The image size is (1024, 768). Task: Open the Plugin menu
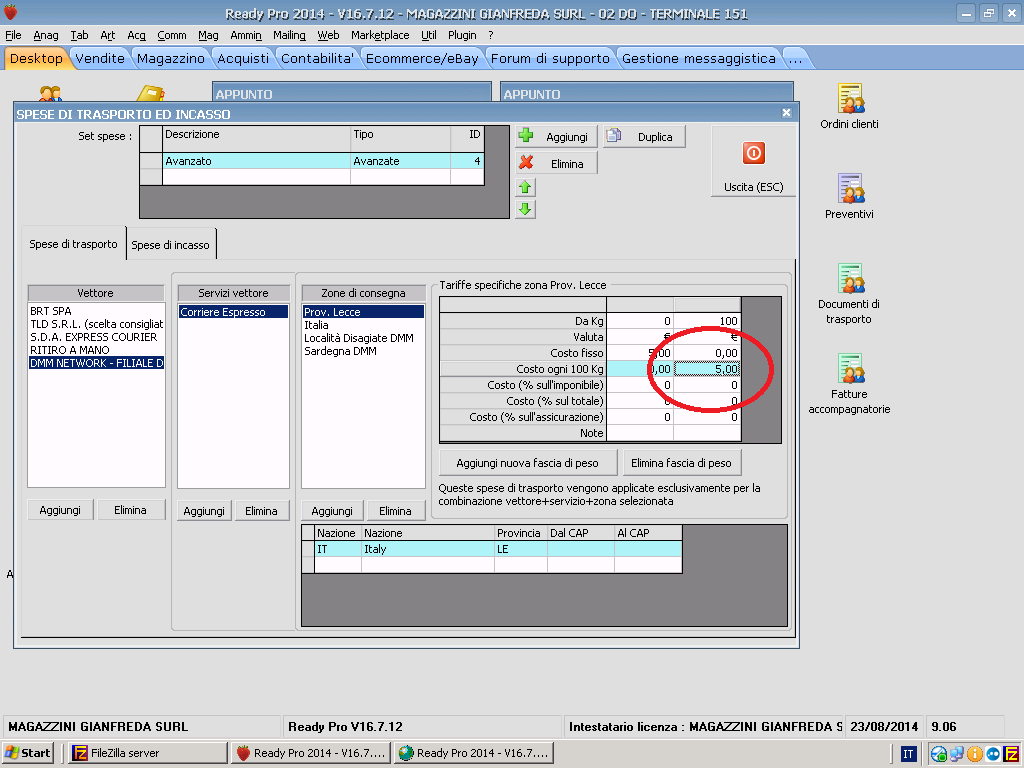pos(462,35)
